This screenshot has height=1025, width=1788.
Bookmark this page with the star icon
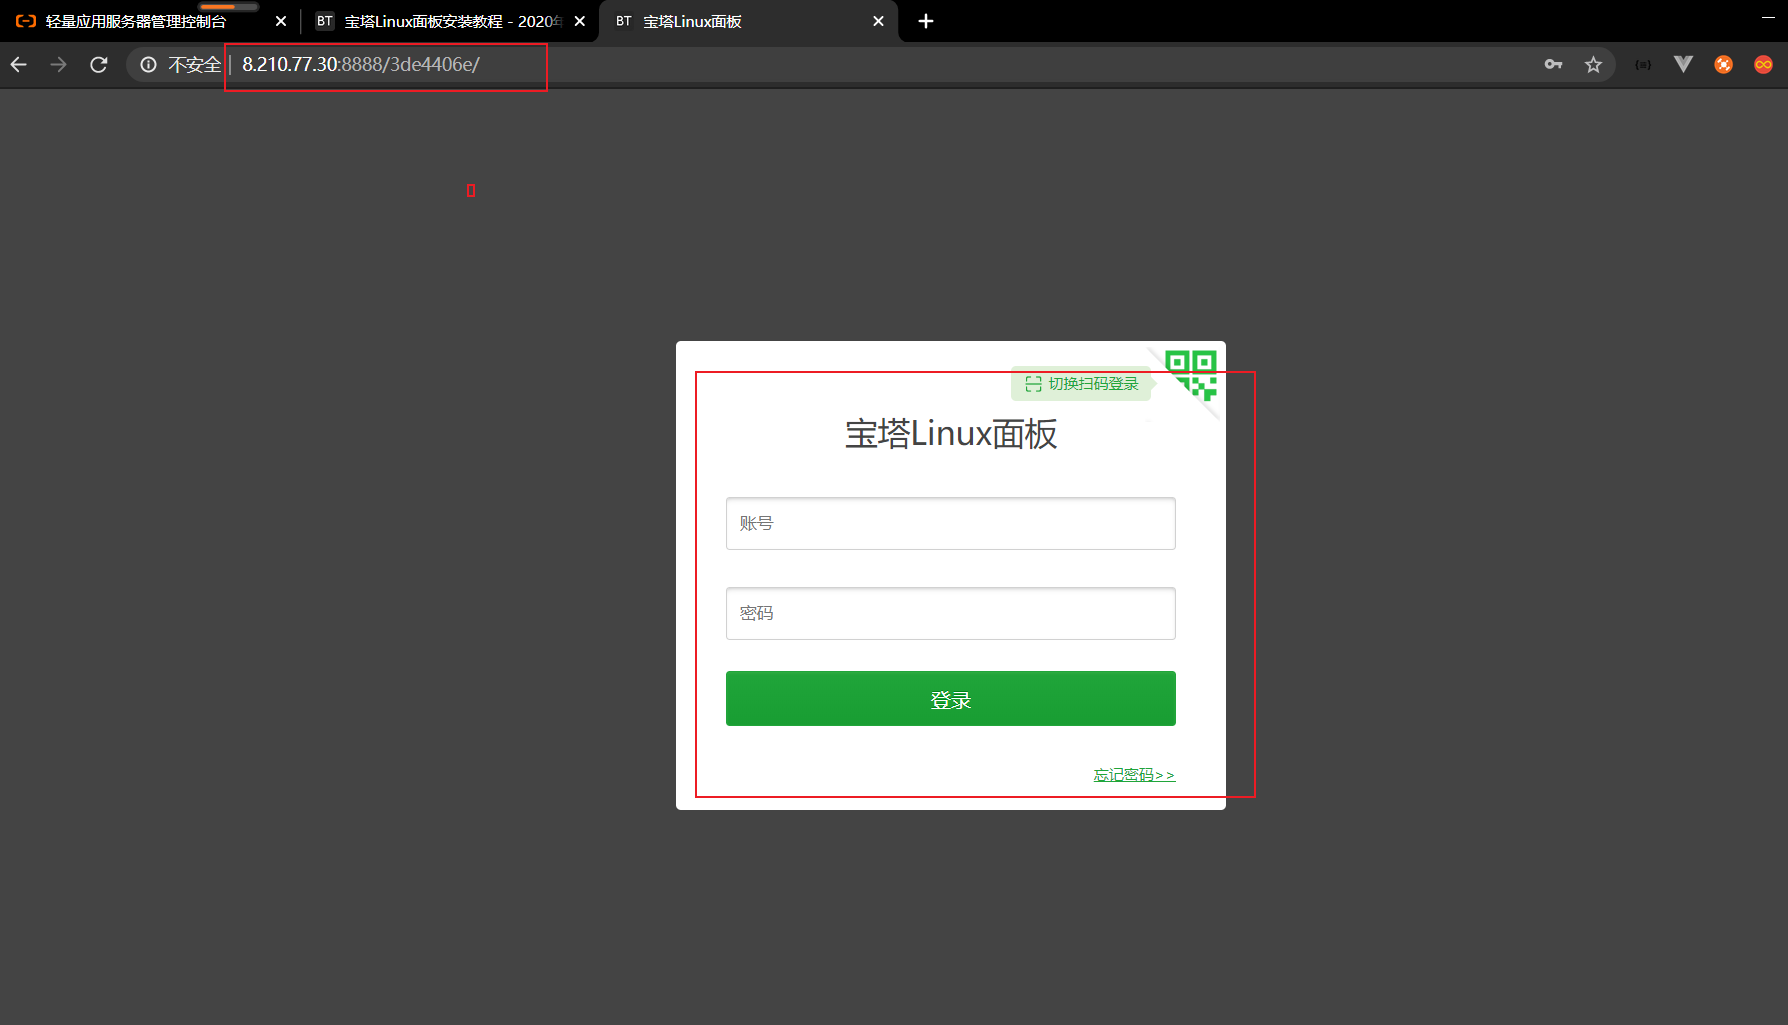tap(1593, 65)
